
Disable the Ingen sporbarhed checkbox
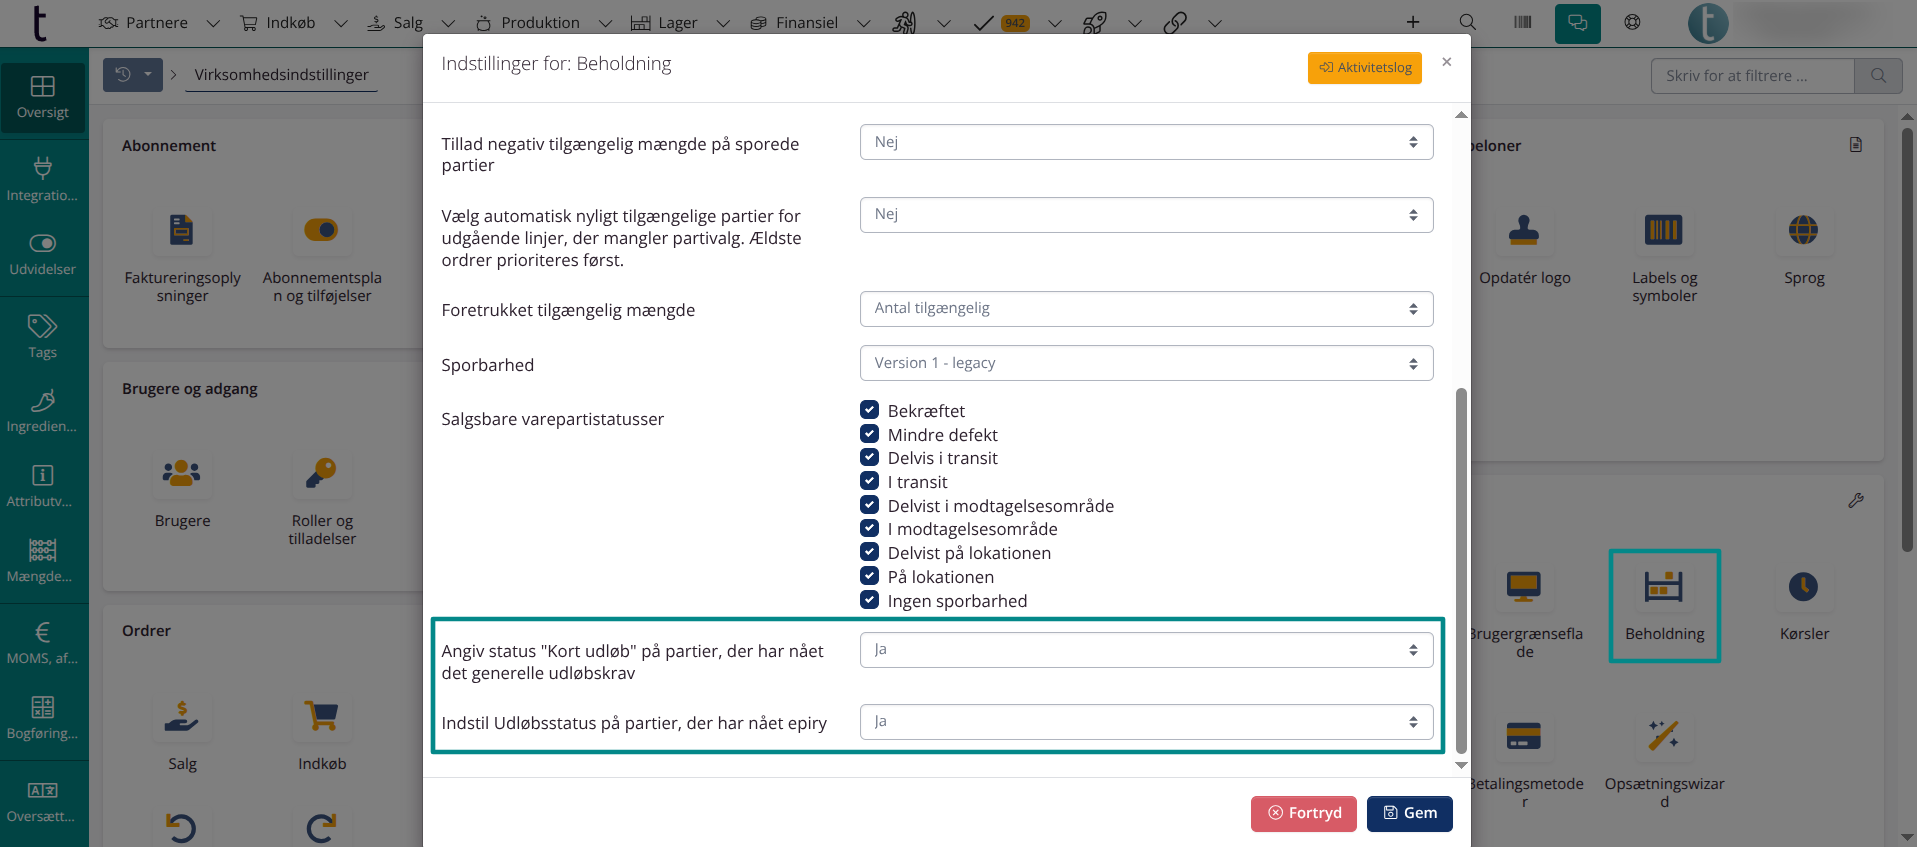tap(870, 600)
